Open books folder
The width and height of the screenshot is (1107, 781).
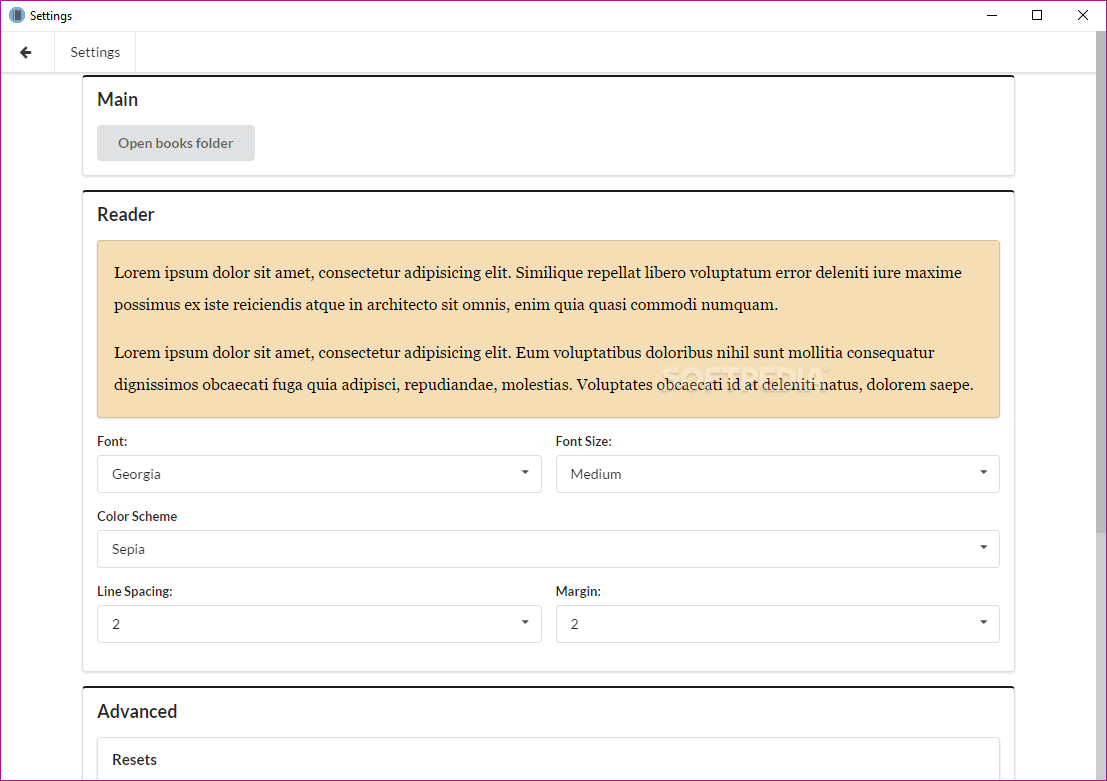point(176,143)
